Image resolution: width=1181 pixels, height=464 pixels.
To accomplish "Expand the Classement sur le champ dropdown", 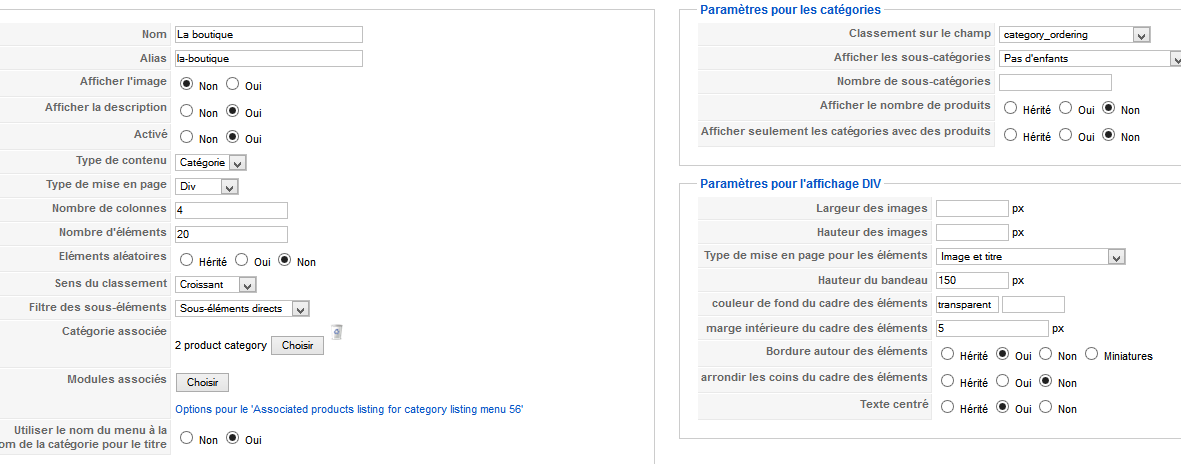I will [1075, 35].
